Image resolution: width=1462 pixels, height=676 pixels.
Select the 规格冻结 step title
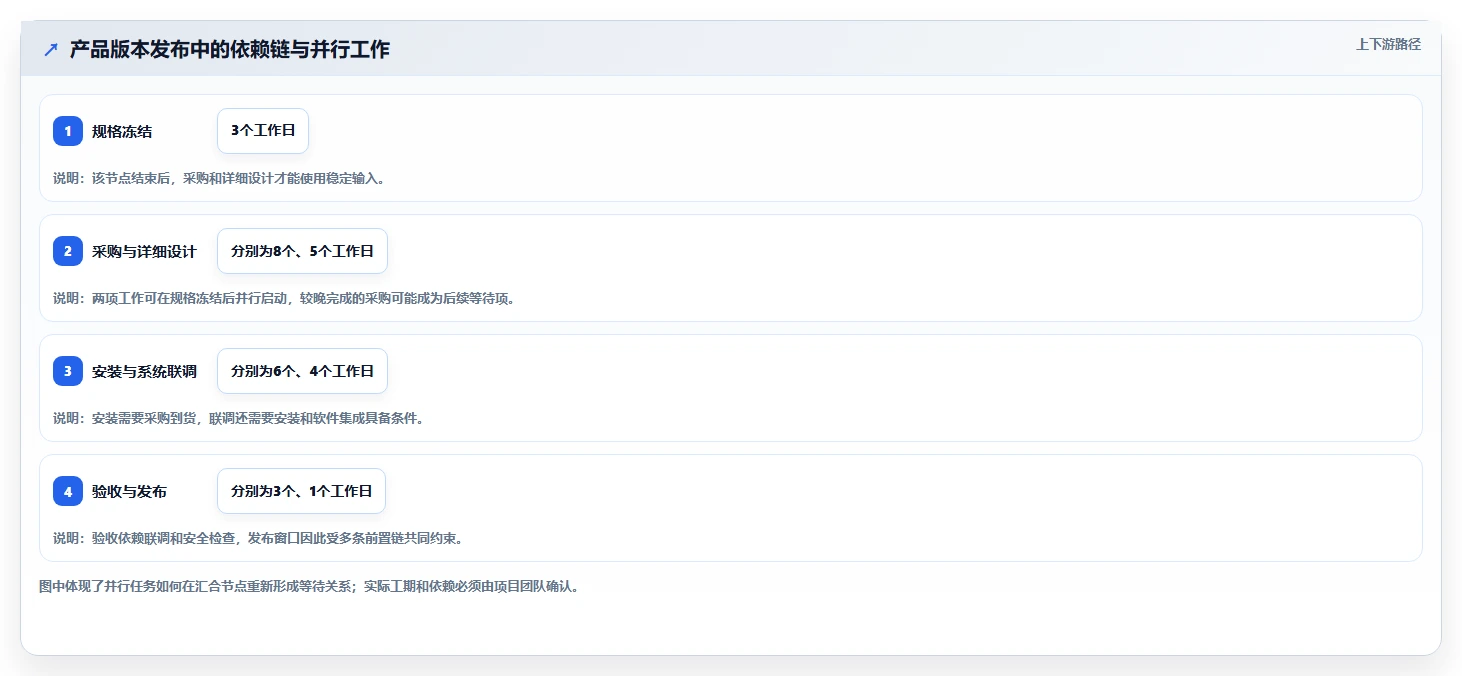(122, 131)
